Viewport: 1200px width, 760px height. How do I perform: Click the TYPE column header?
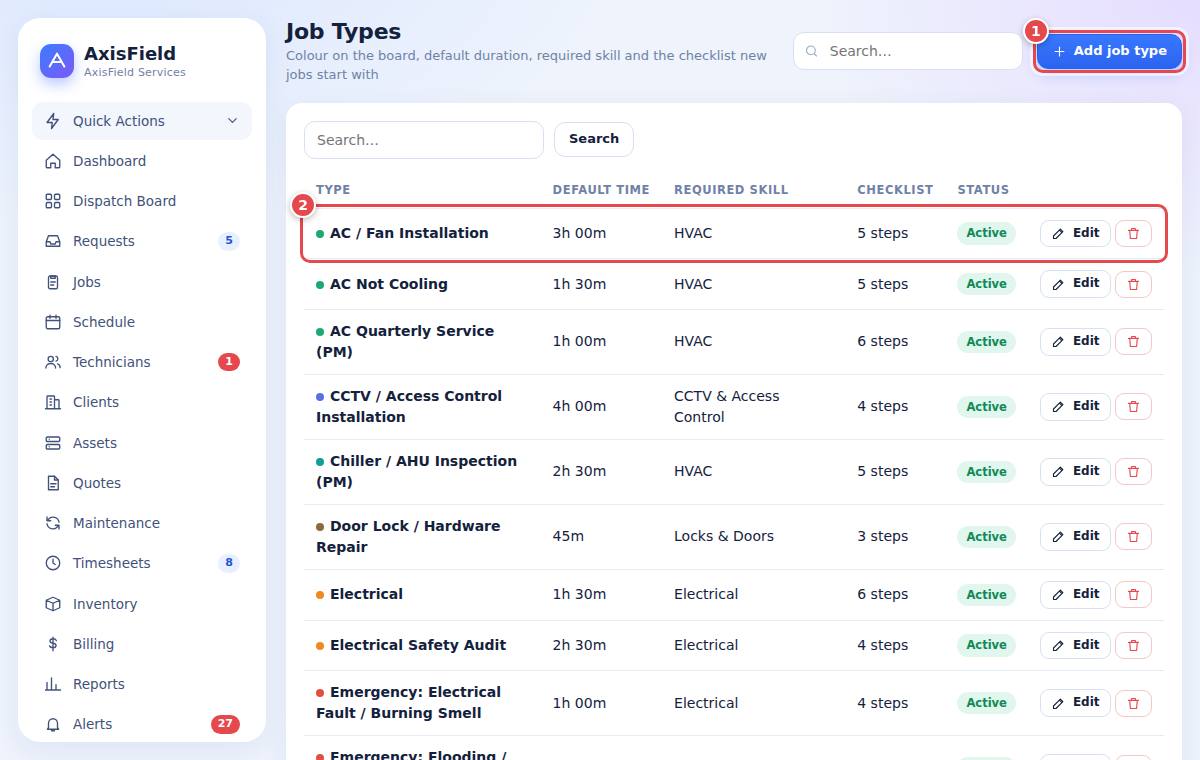[x=333, y=189]
